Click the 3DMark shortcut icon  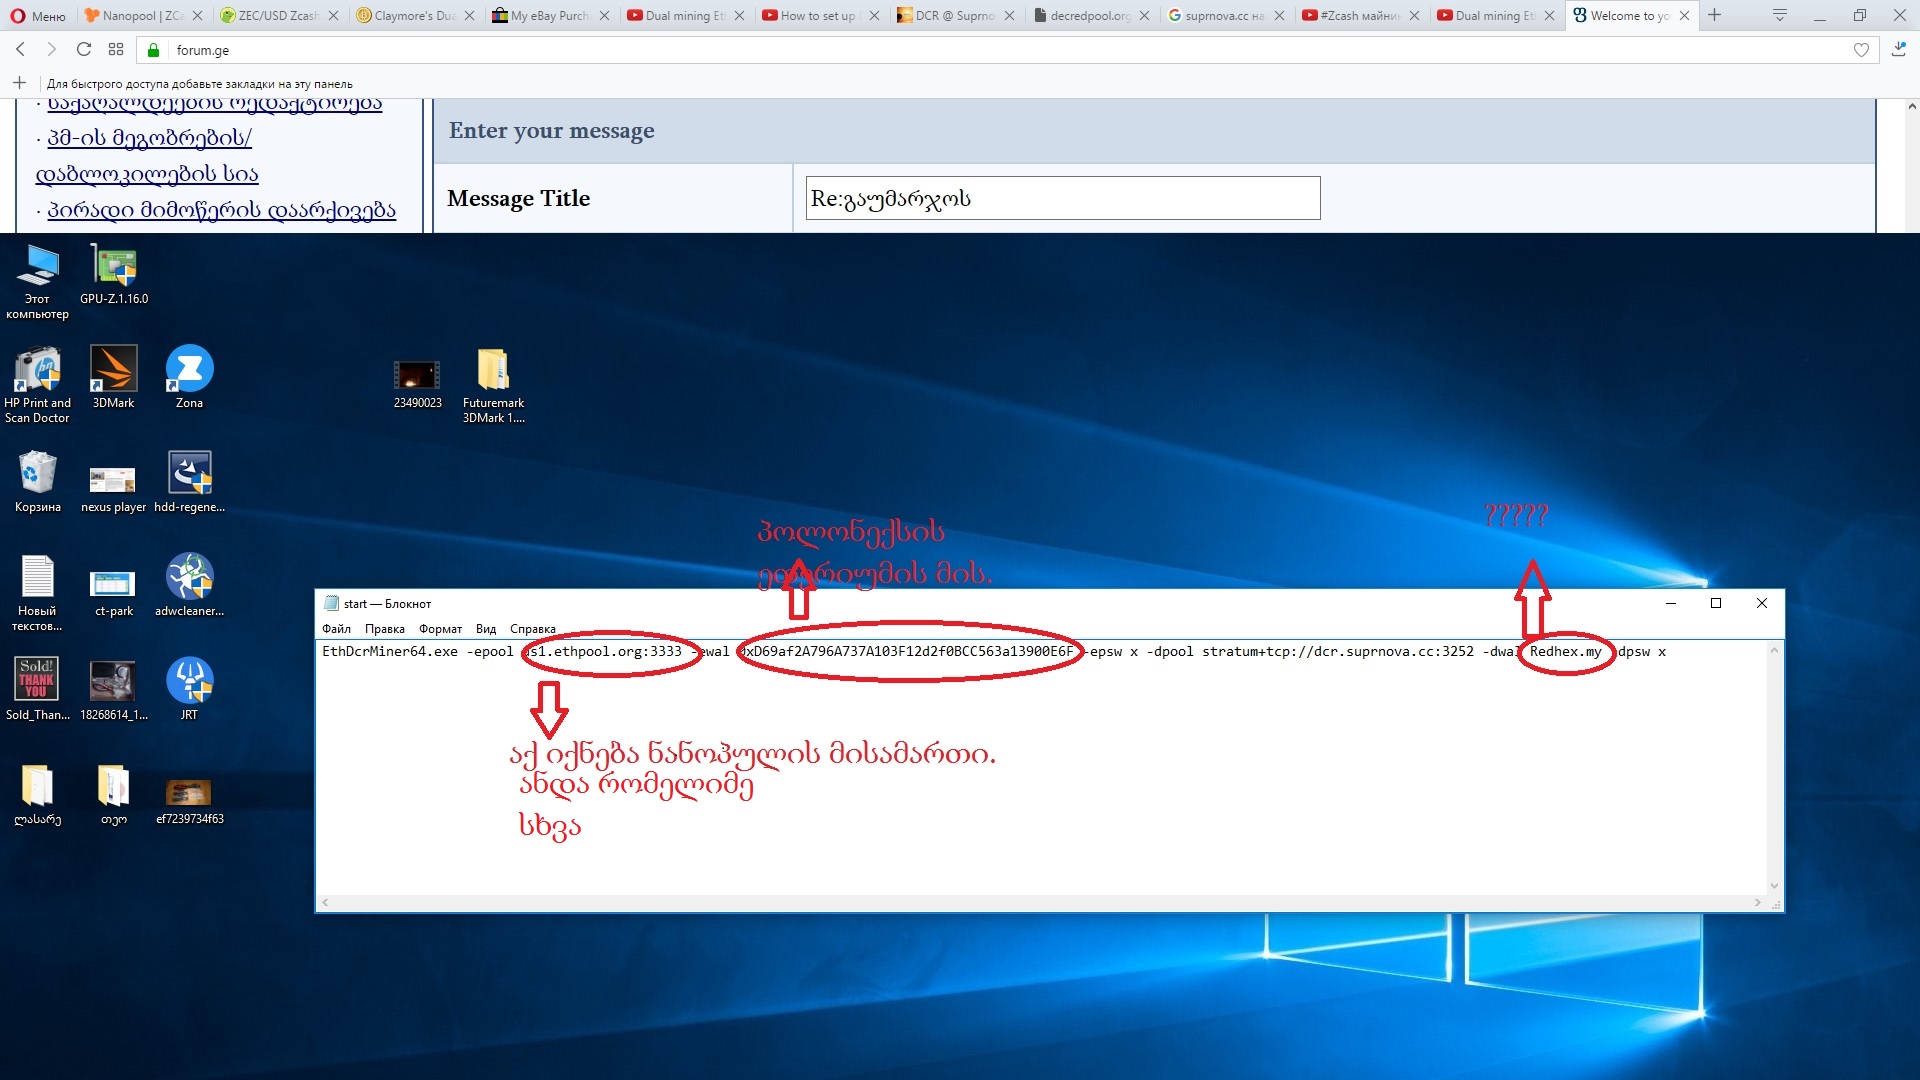113,370
